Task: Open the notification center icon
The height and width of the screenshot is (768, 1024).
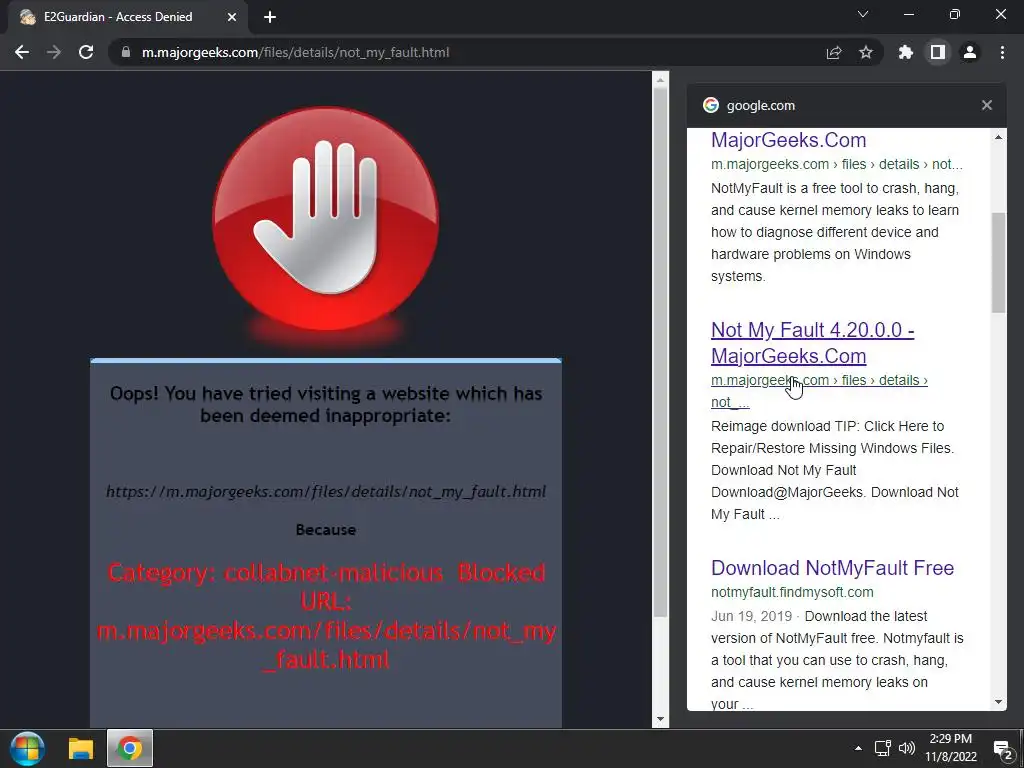Action: point(1002,749)
